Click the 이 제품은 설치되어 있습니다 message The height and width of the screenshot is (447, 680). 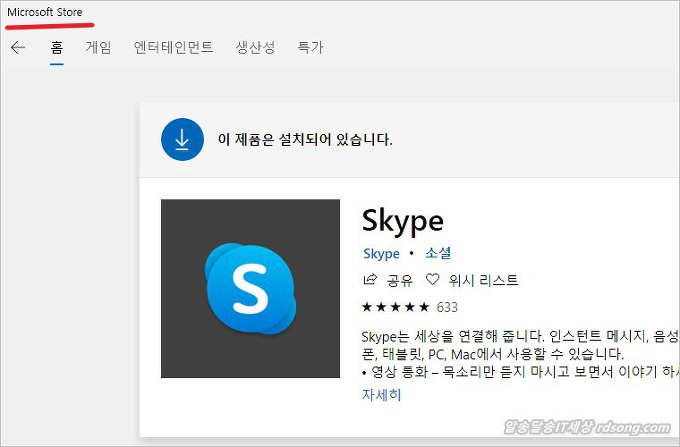(305, 140)
